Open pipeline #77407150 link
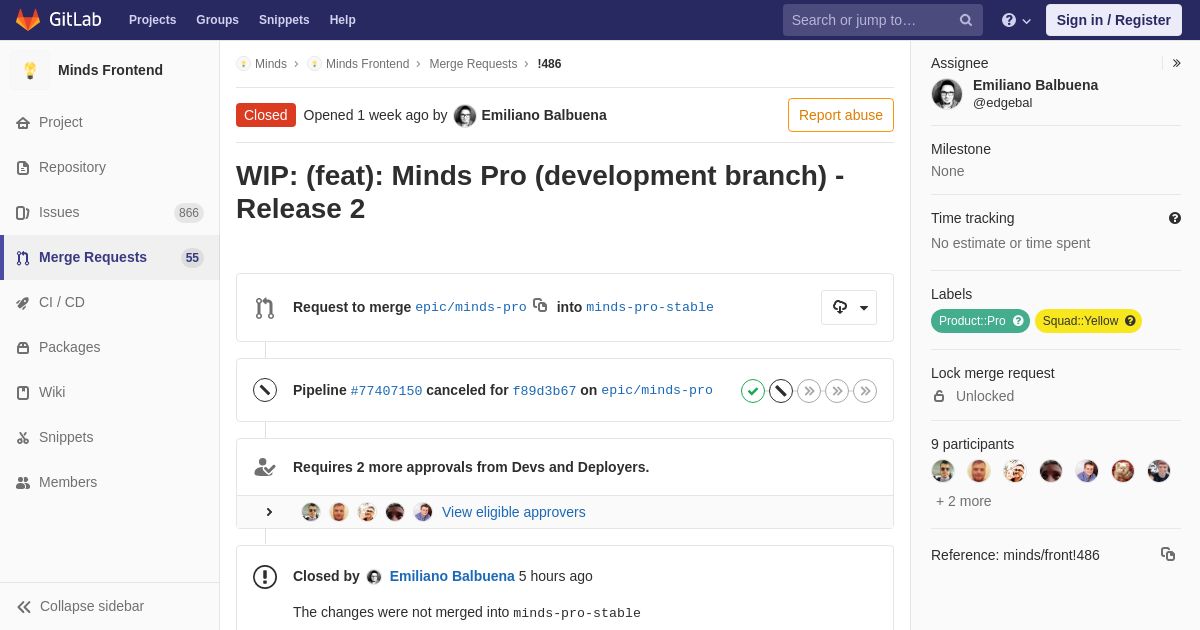This screenshot has width=1200, height=630. [386, 391]
